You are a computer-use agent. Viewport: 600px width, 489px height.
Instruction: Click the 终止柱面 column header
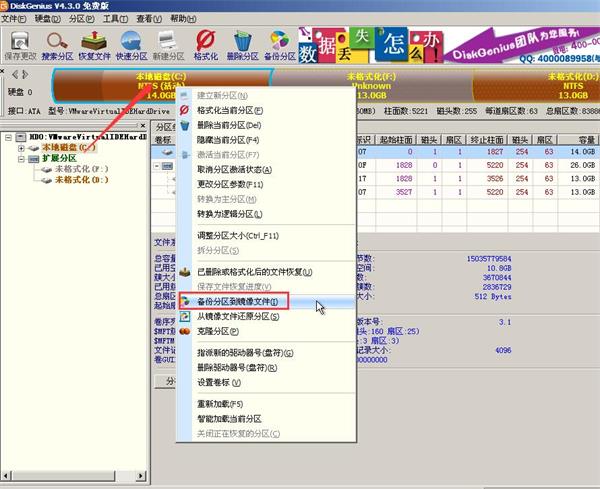click(487, 140)
